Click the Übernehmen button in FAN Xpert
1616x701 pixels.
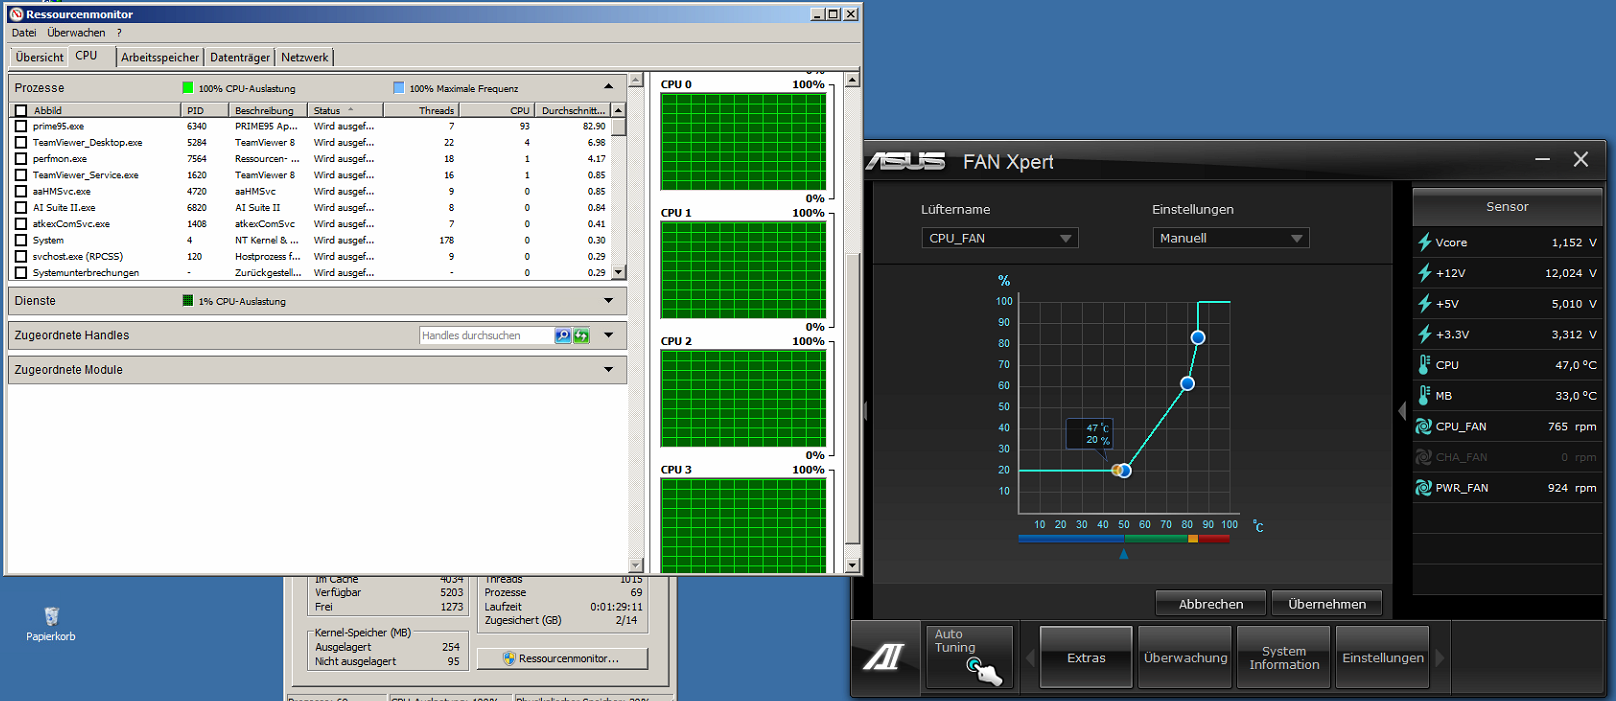[1327, 603]
